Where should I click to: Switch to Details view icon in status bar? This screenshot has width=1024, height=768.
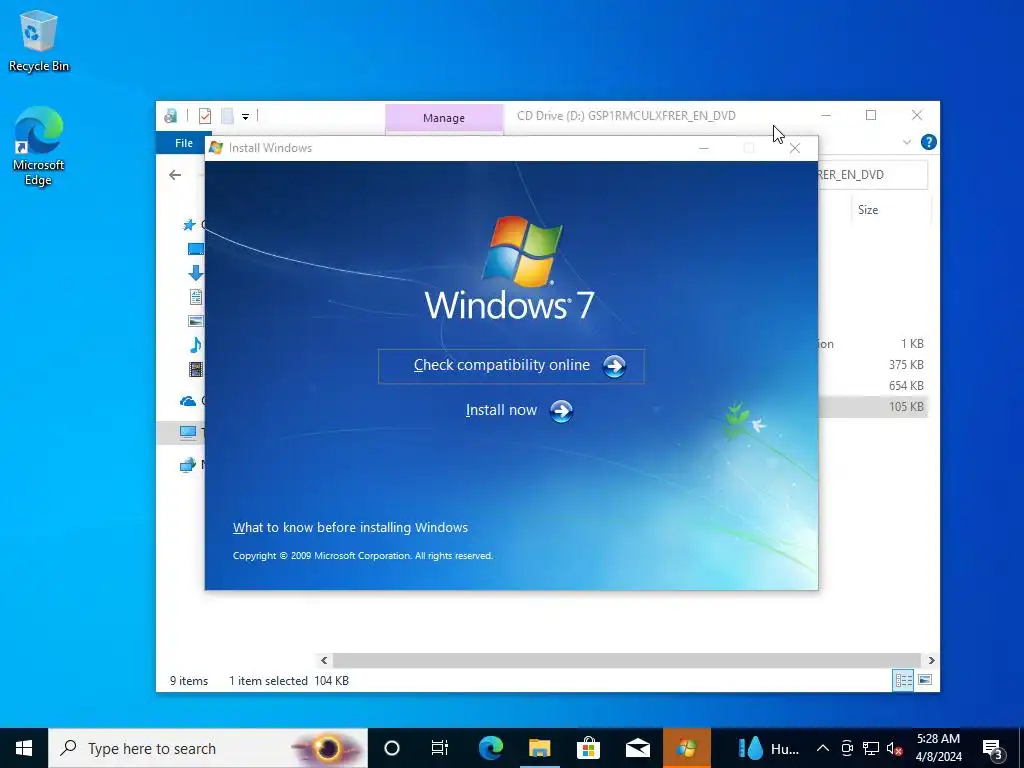pyautogui.click(x=903, y=680)
